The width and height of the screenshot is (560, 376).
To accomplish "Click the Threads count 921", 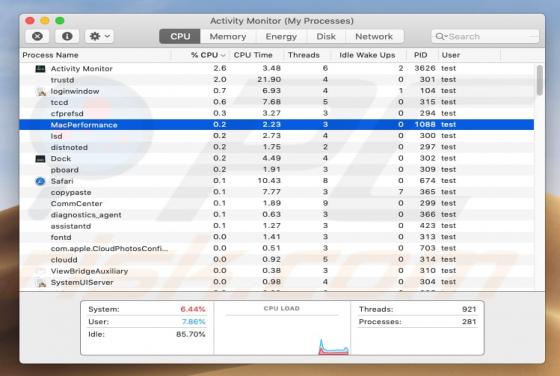I will [x=469, y=309].
